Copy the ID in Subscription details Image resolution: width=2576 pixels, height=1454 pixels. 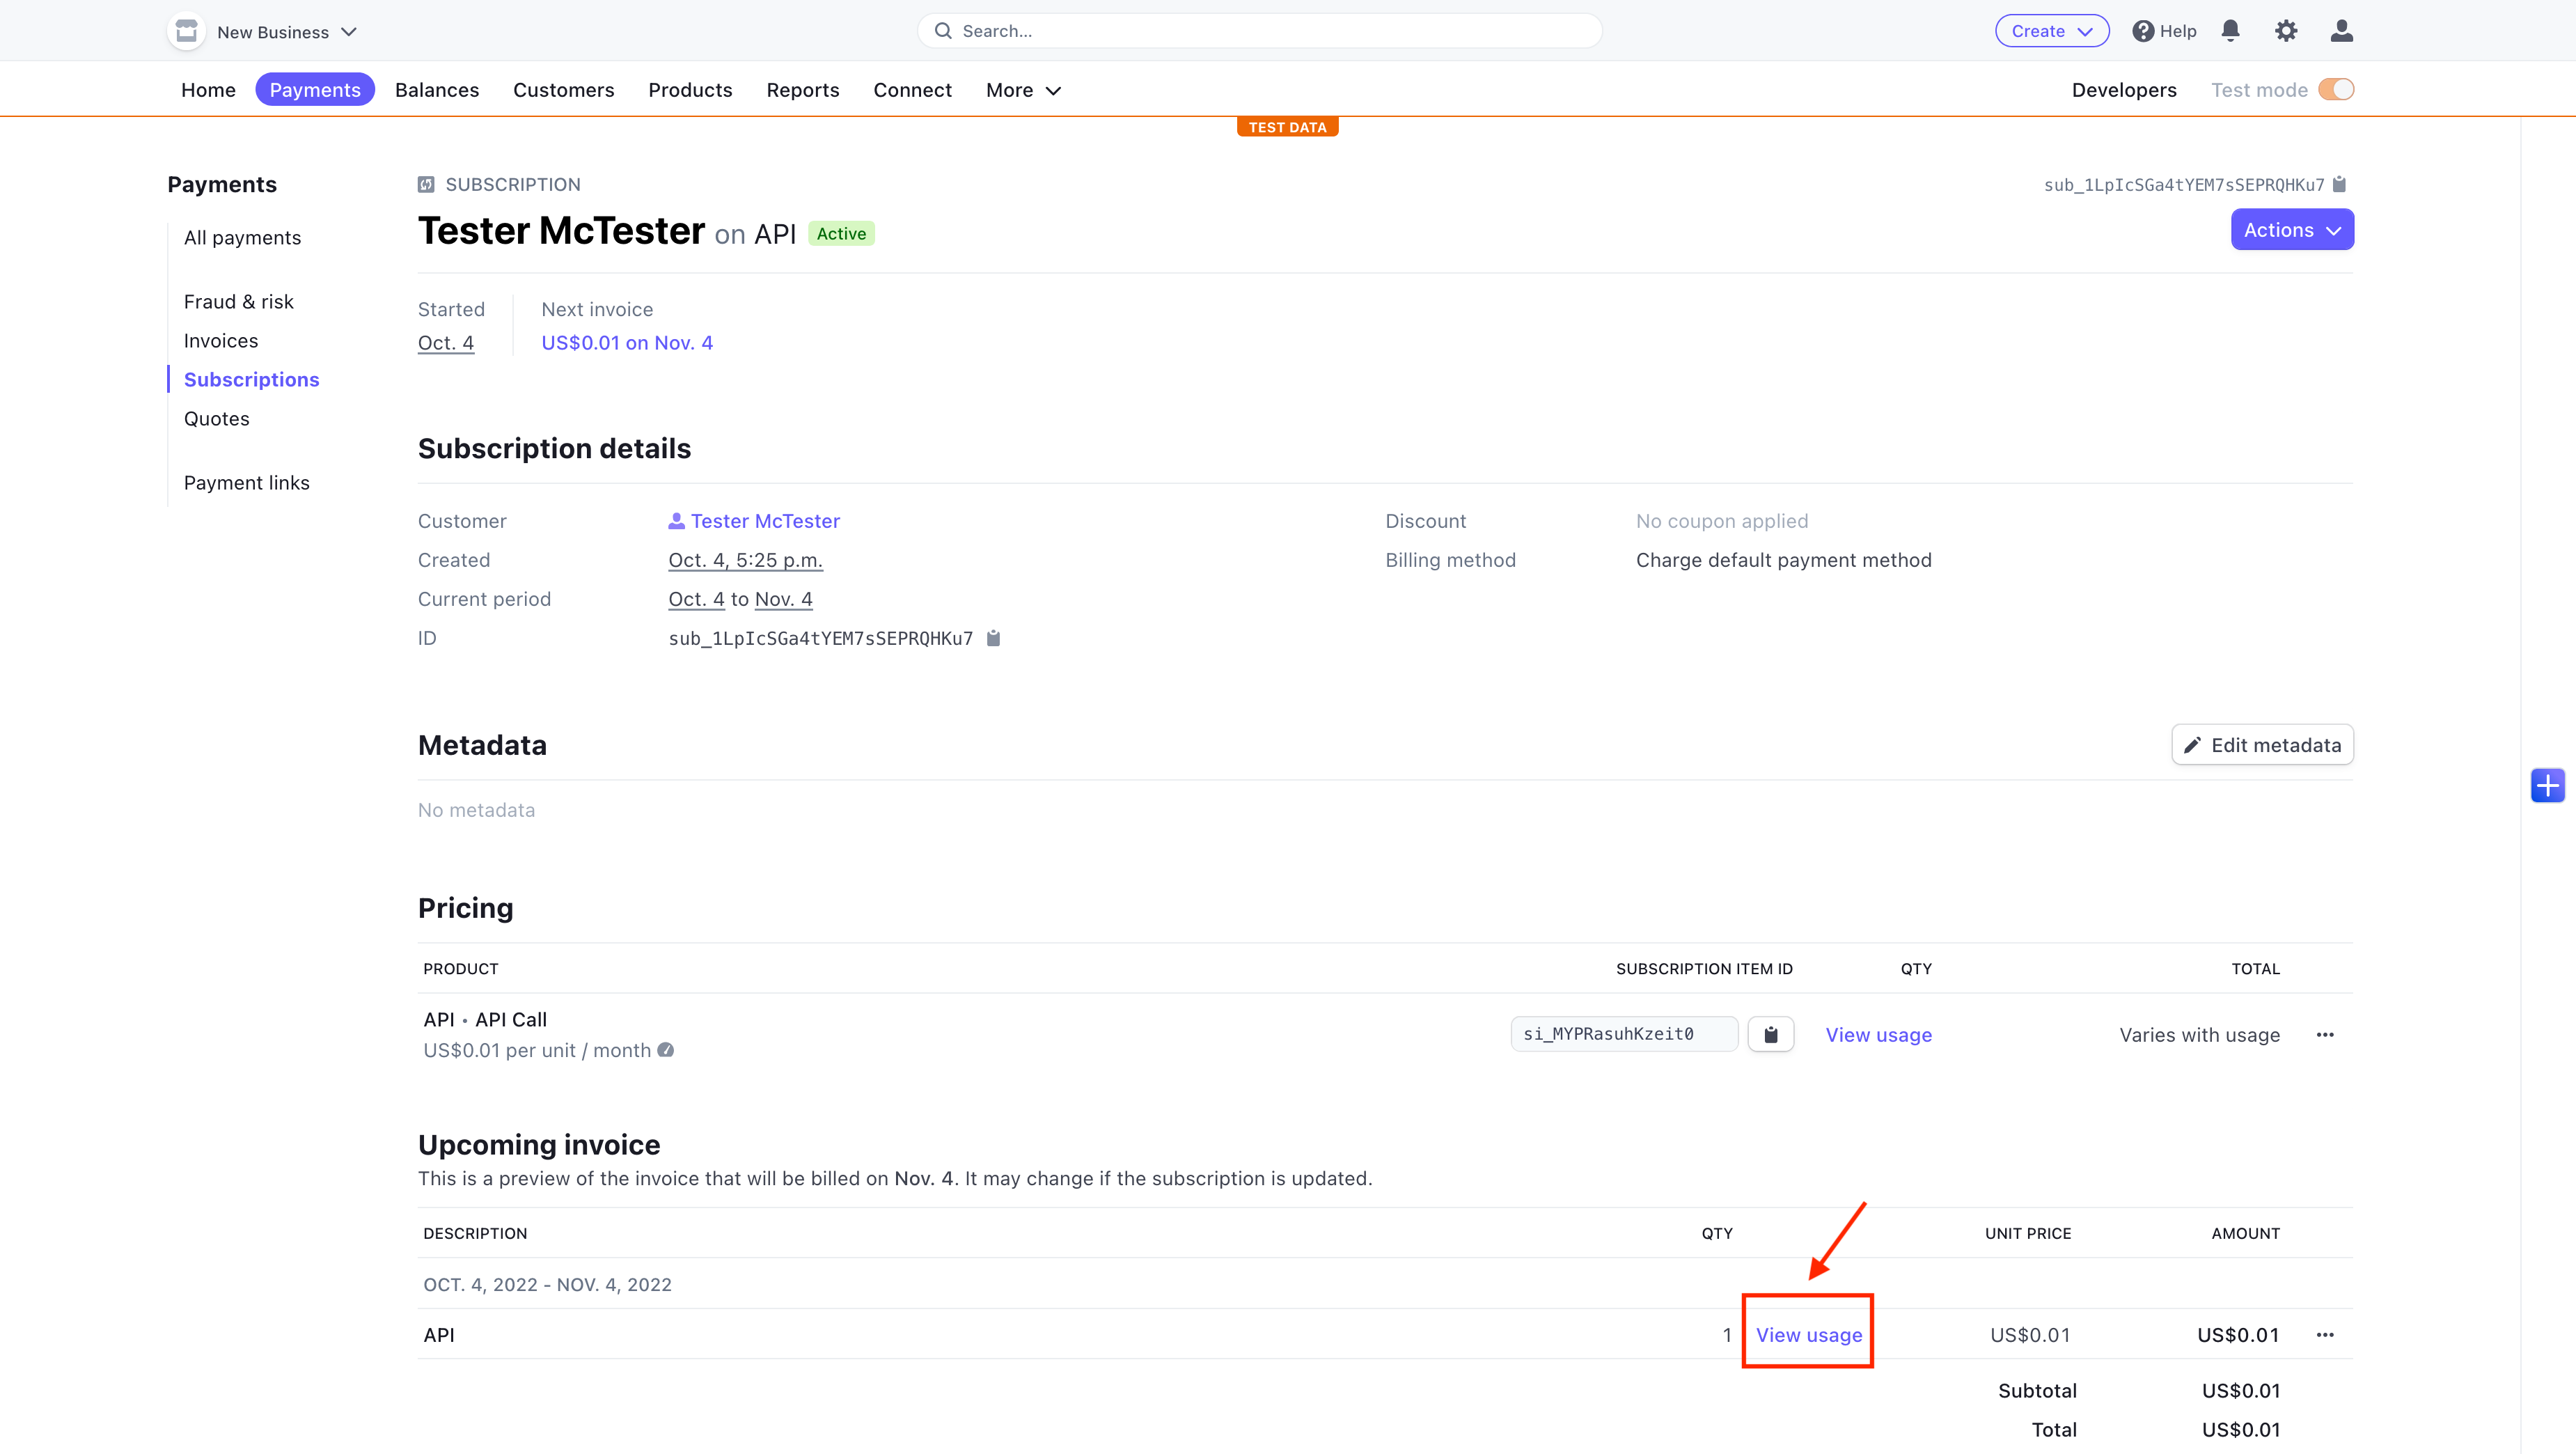993,638
